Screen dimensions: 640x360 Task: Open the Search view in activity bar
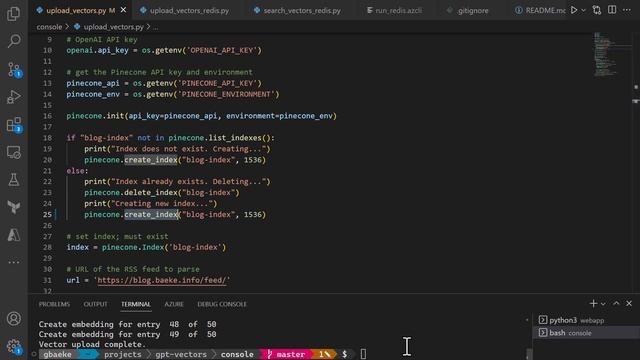click(x=14, y=41)
